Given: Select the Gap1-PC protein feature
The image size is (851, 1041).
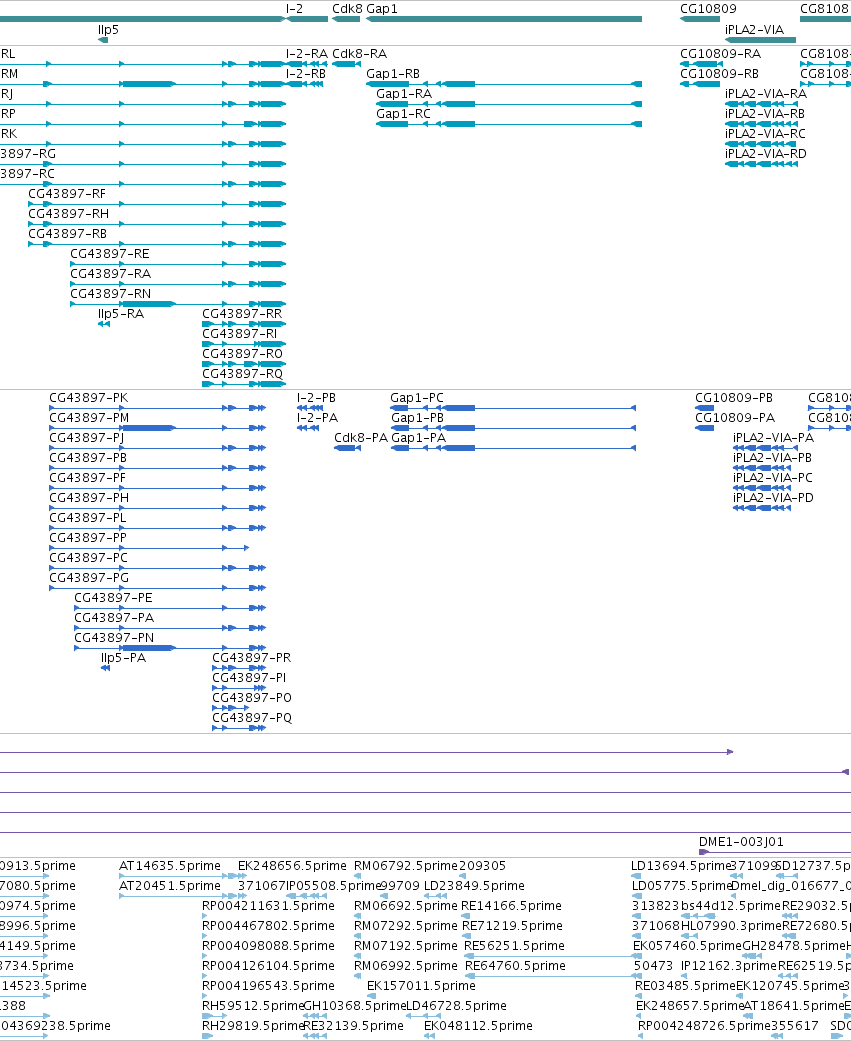Looking at the screenshot, I should [x=513, y=408].
